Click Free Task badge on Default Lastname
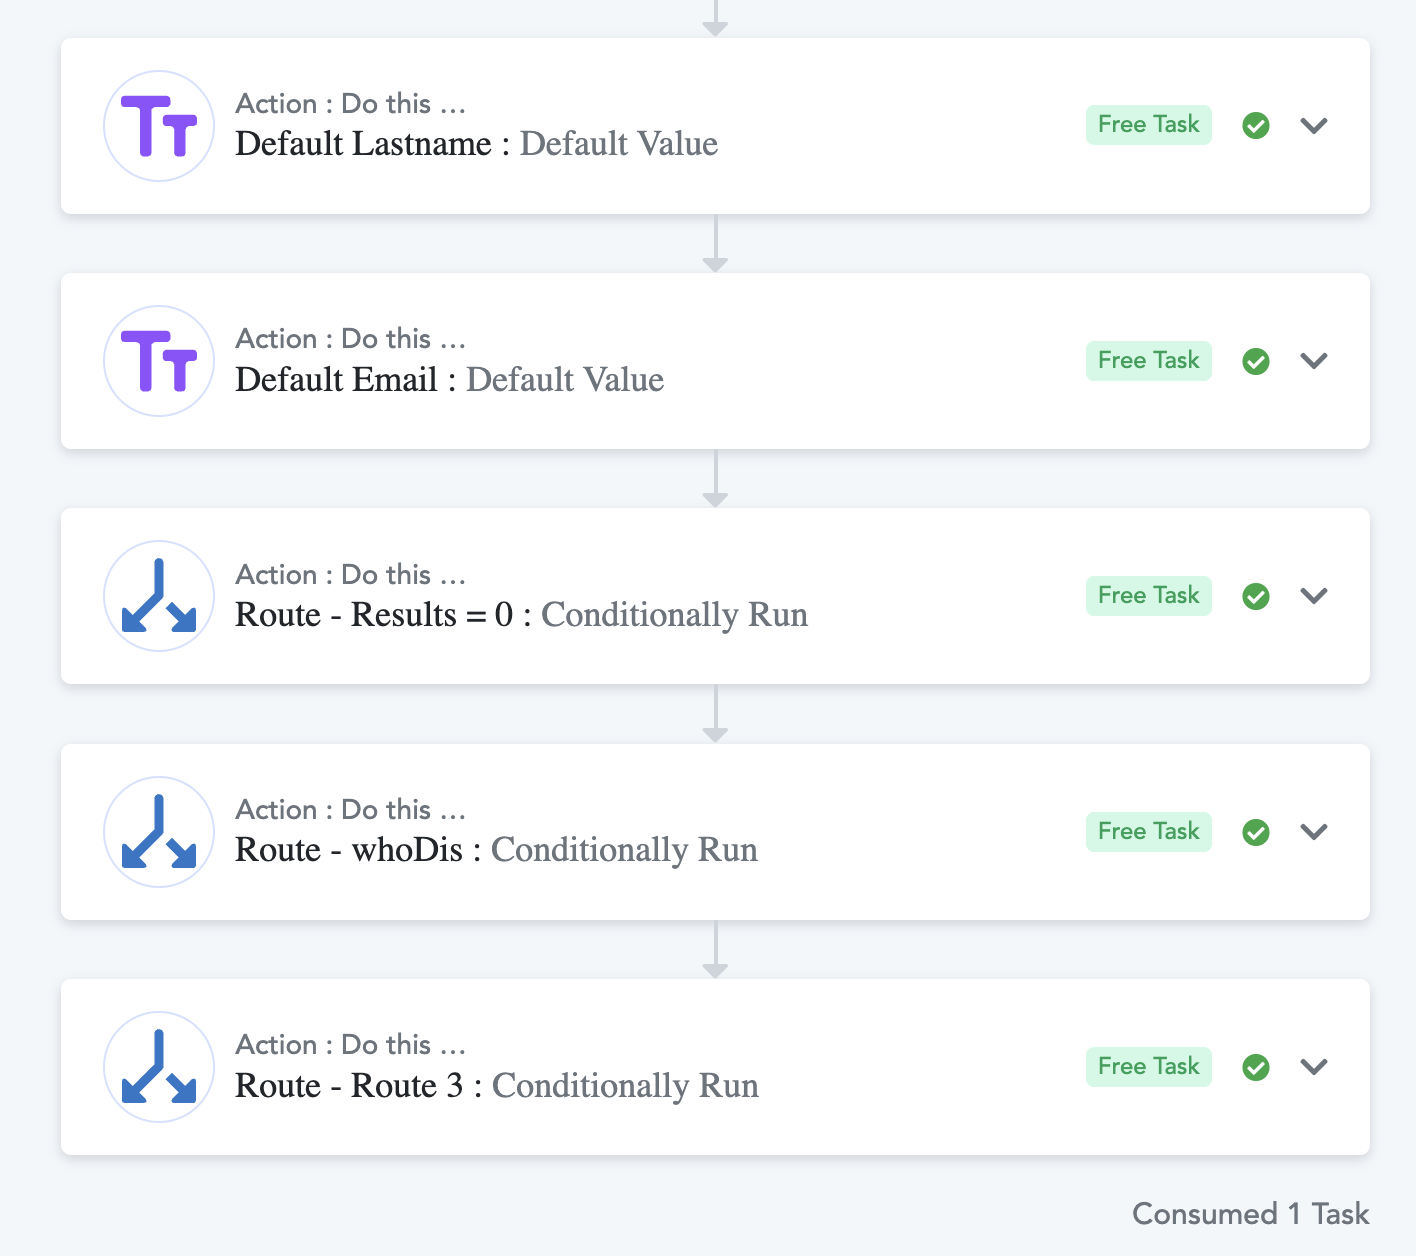The height and width of the screenshot is (1256, 1416). coord(1149,125)
